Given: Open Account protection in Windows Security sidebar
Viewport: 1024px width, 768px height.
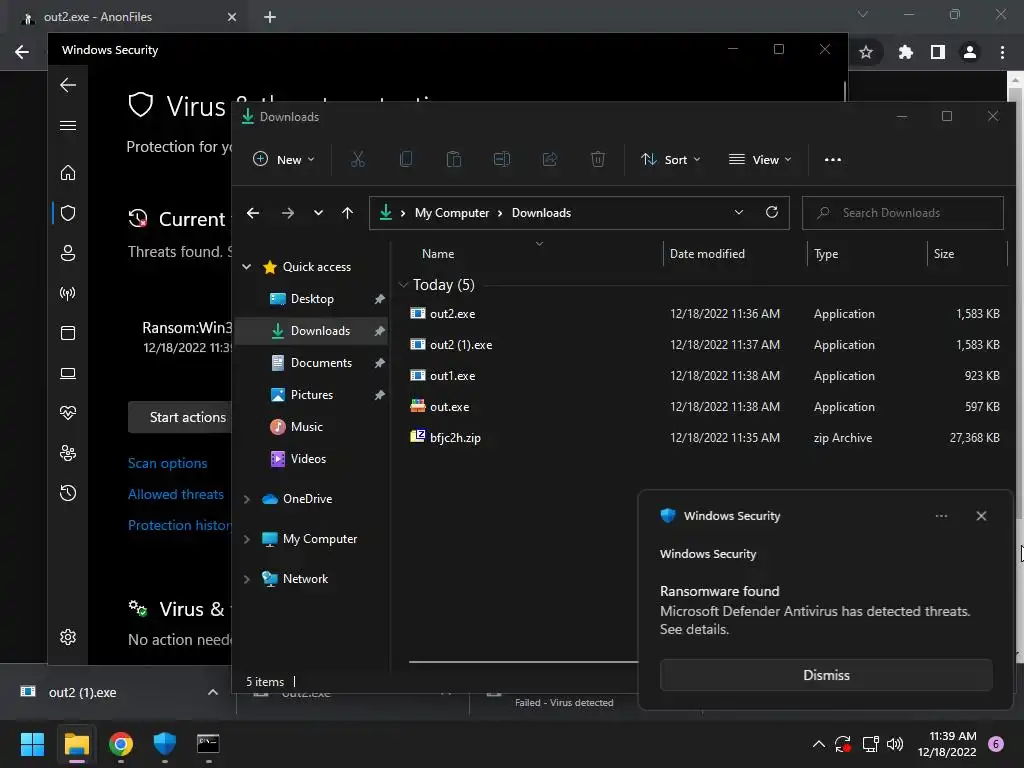Looking at the screenshot, I should pos(68,253).
